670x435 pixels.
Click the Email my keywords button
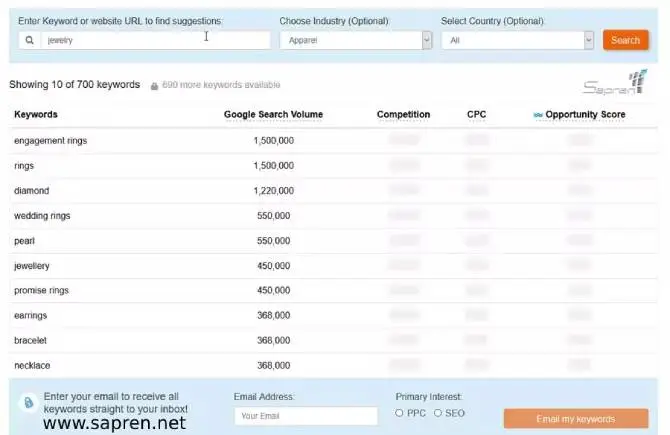point(575,419)
